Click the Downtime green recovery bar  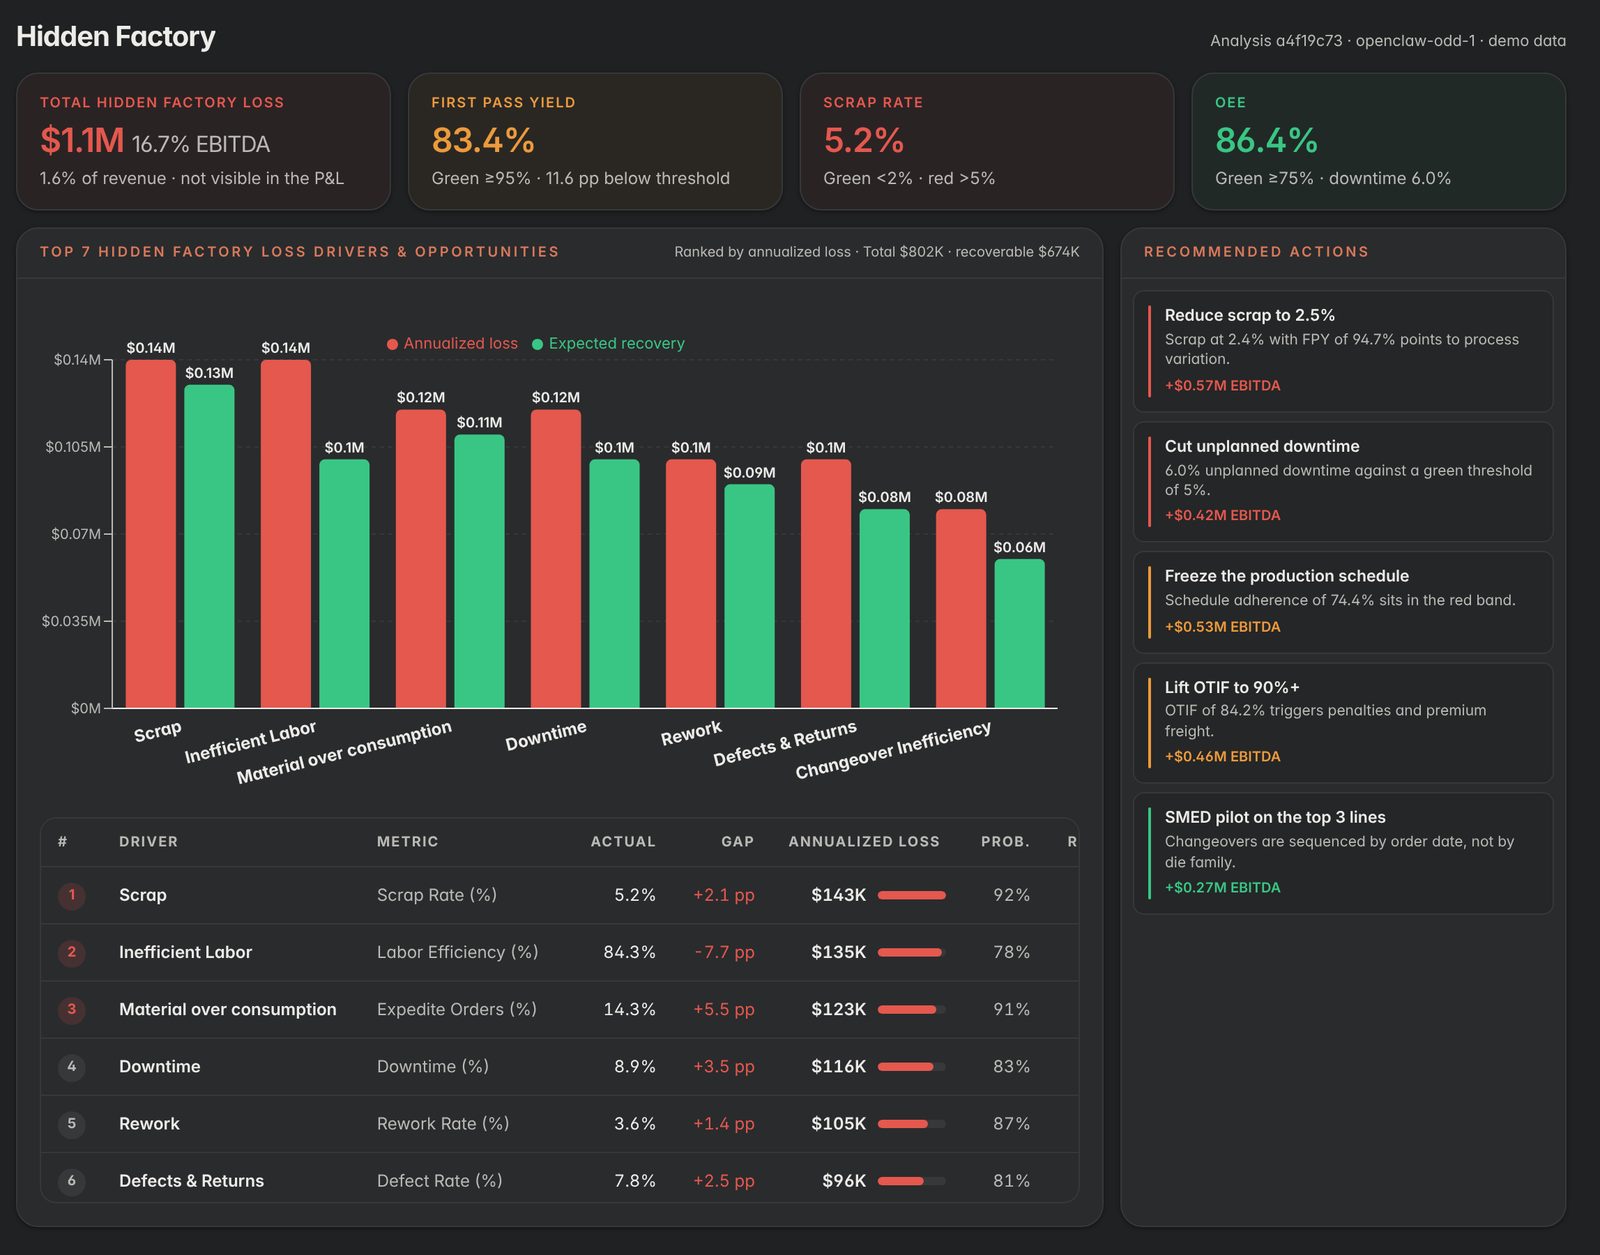614,584
